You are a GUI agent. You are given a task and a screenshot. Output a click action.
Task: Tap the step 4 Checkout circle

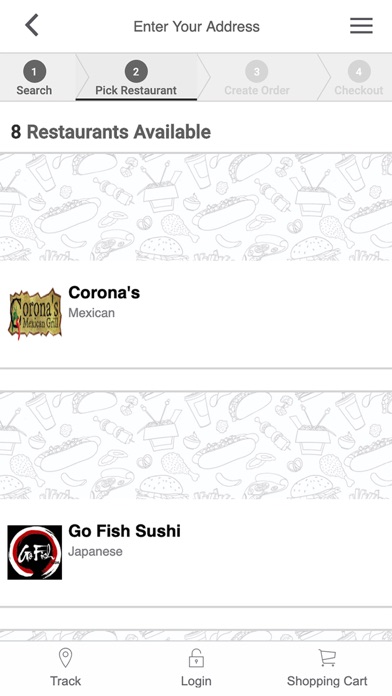[359, 71]
